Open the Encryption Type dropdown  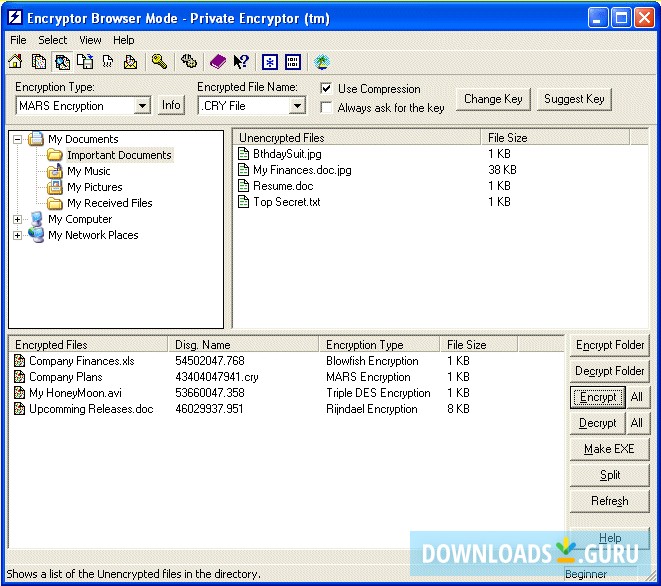tap(142, 106)
